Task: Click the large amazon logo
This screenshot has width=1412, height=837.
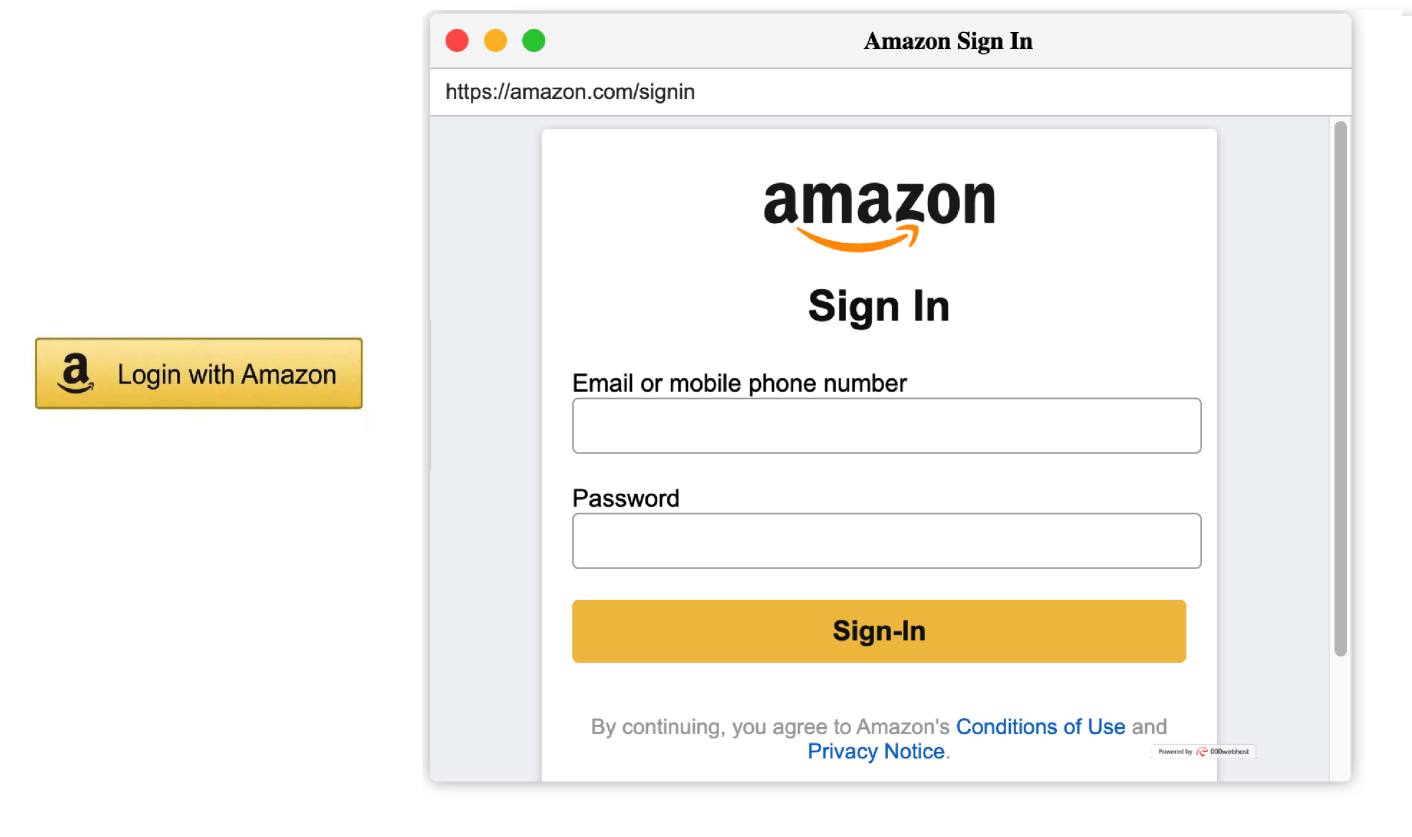Action: click(878, 205)
